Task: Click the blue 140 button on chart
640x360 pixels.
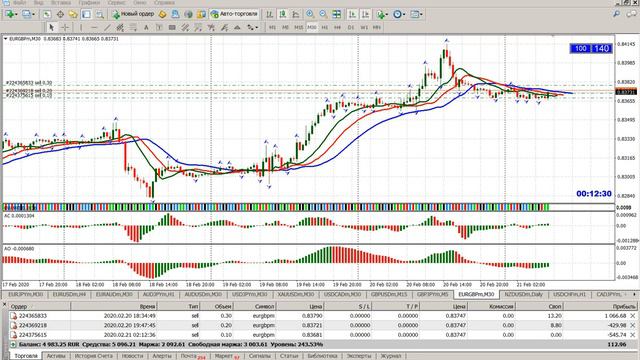Action: (x=602, y=49)
